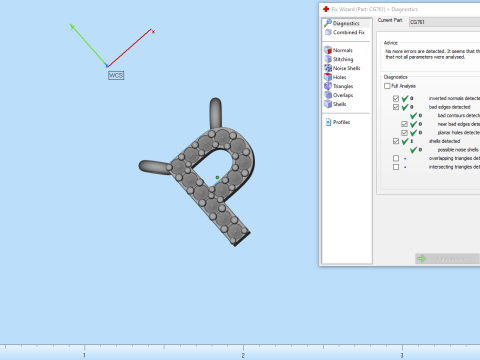
Task: Click the 'bad contours detected' result row
Action: click(445, 115)
